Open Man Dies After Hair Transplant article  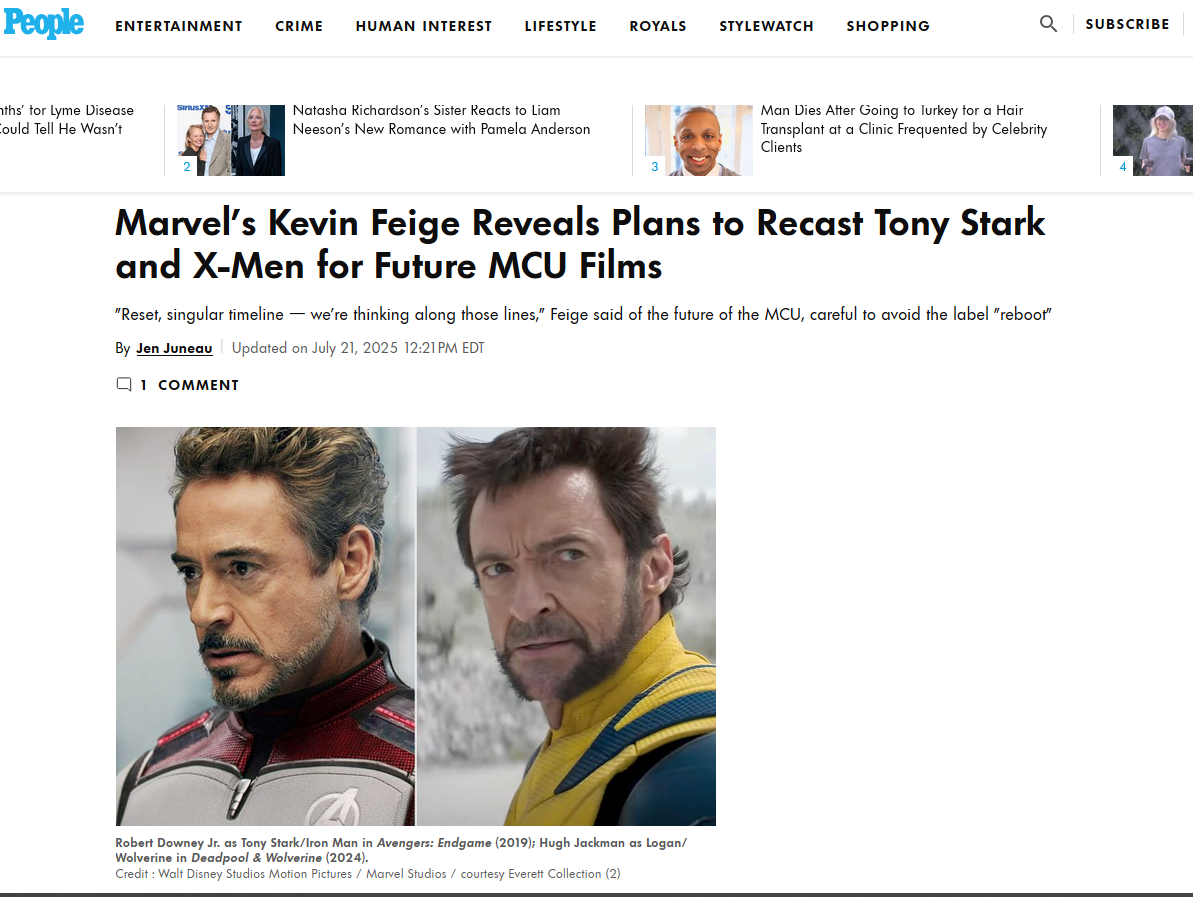coord(904,129)
